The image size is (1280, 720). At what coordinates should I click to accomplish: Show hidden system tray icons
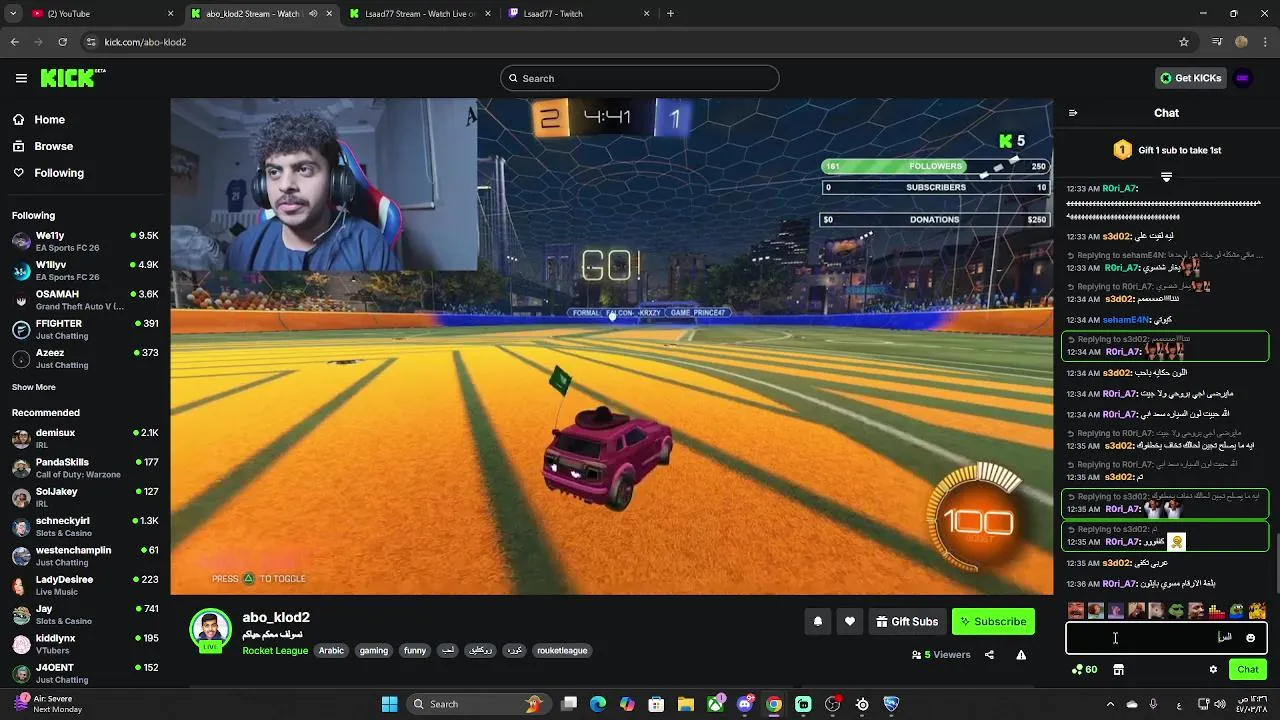point(1109,704)
